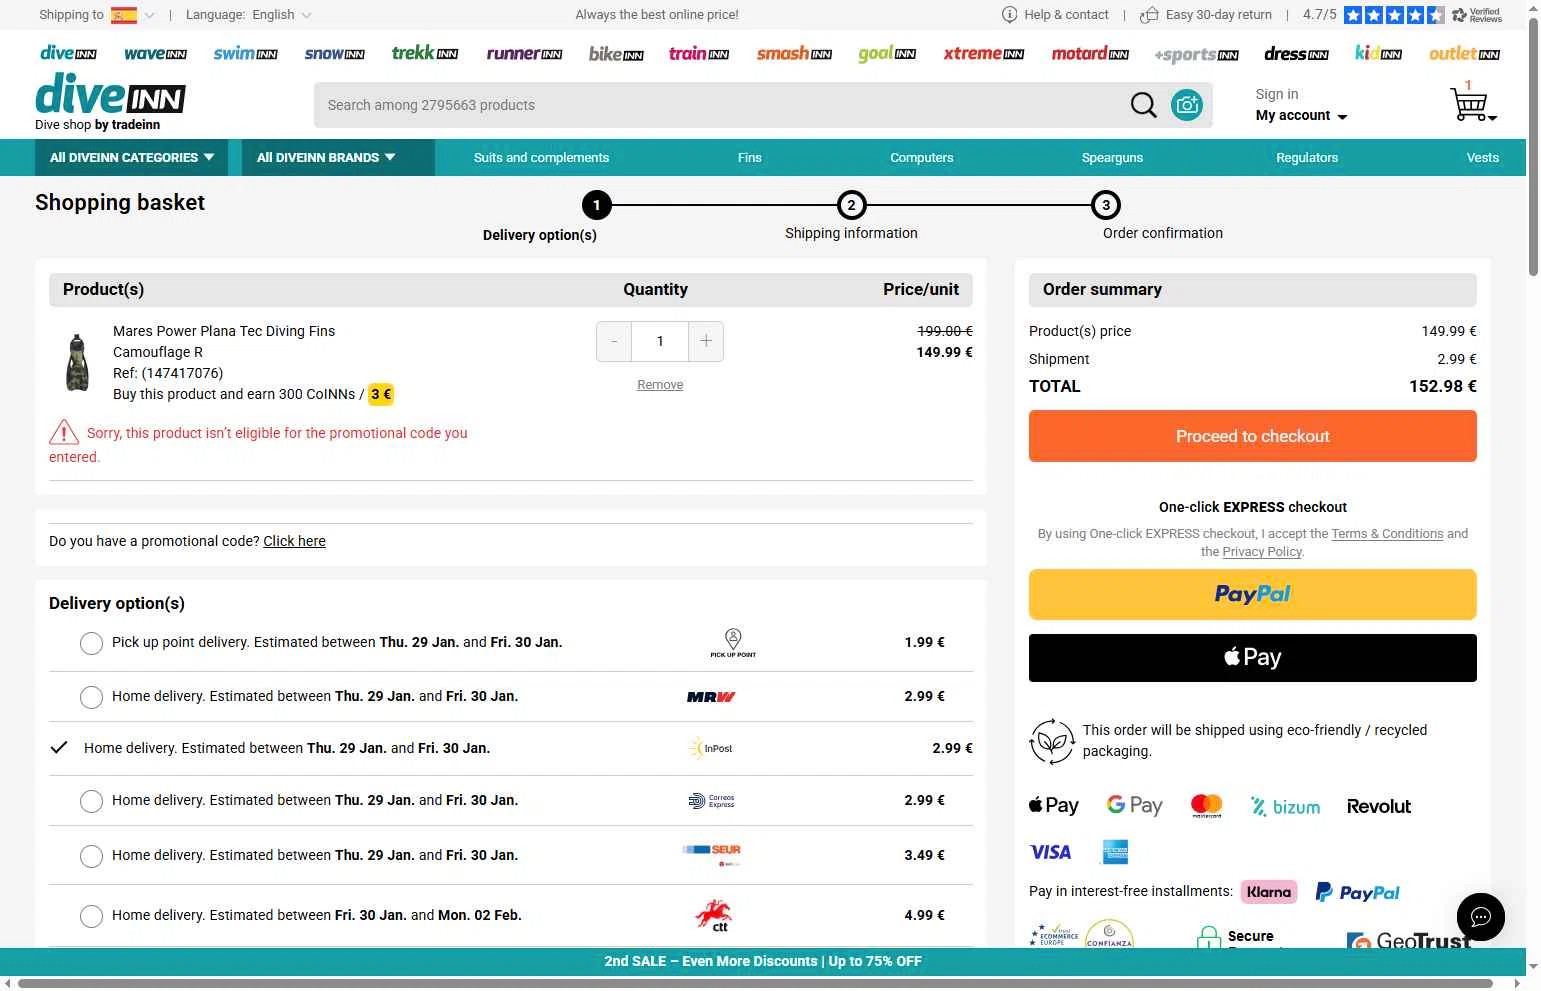The height and width of the screenshot is (991, 1541).
Task: Open Regulators category
Action: click(x=1306, y=158)
